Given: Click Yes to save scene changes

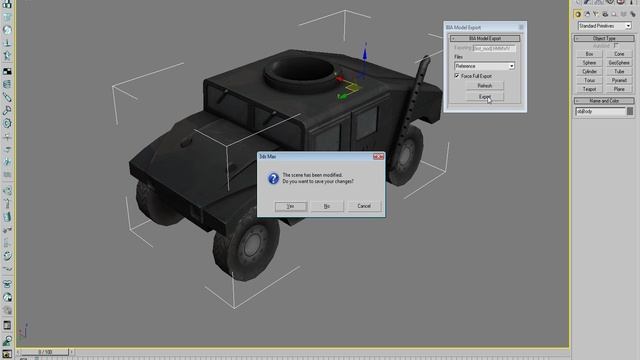Looking at the screenshot, I should 291,206.
